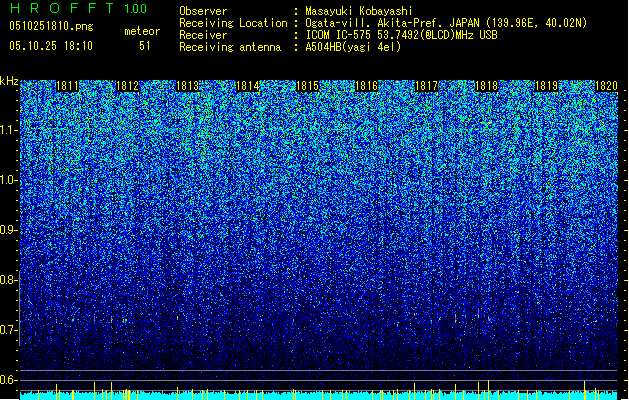Click the 'Observer' field label
This screenshot has width=629, height=400.
203,11
